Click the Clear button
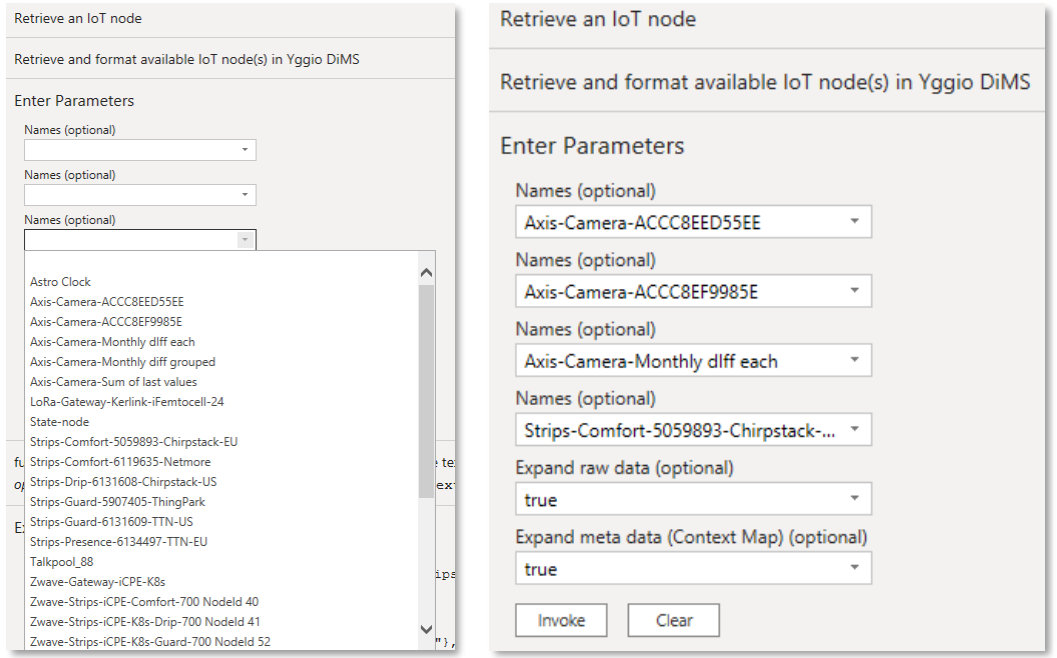This screenshot has width=1057, height=658. [x=673, y=620]
